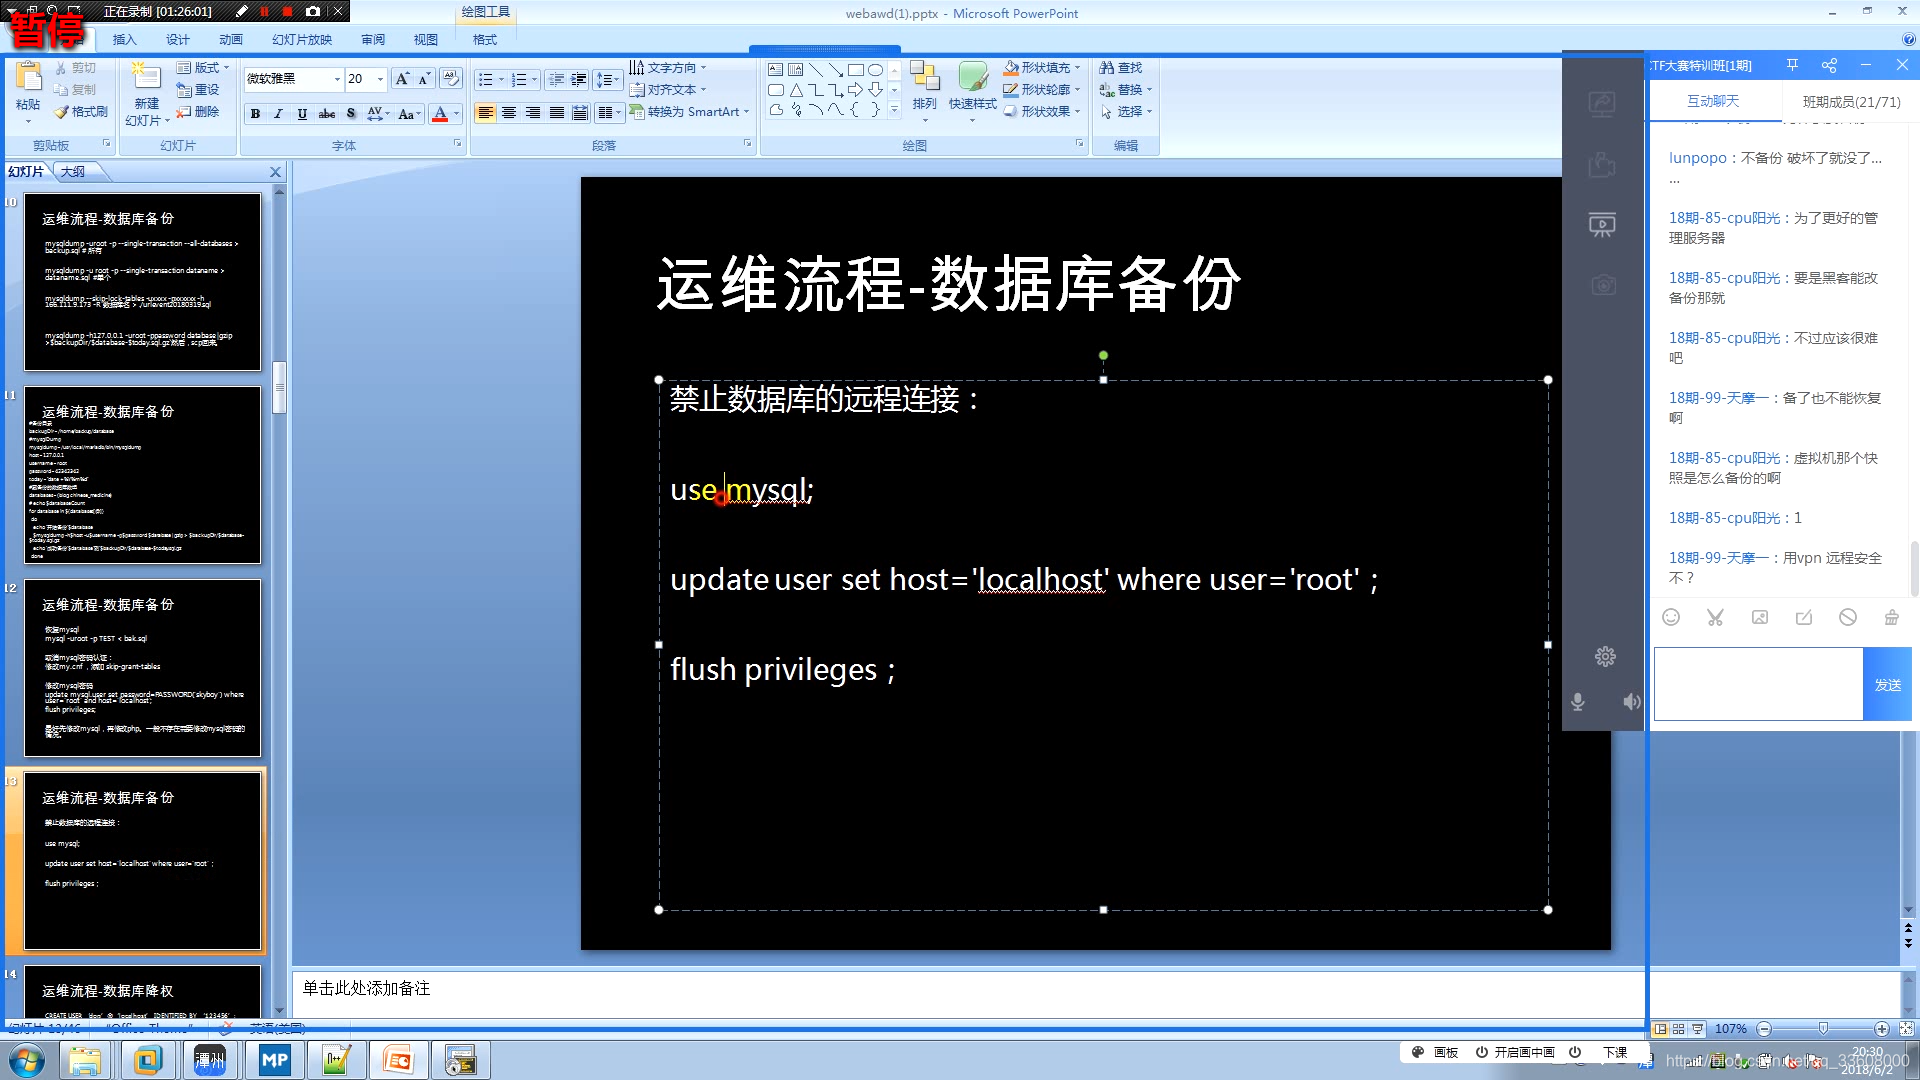Click the Bold formatting button
This screenshot has width=1920, height=1080.
[x=256, y=114]
